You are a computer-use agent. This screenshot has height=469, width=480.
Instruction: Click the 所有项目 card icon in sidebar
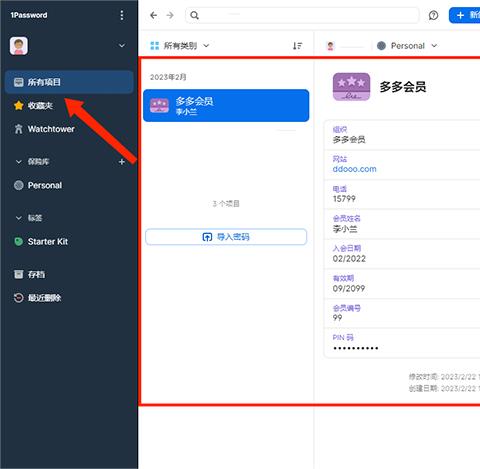(19, 82)
